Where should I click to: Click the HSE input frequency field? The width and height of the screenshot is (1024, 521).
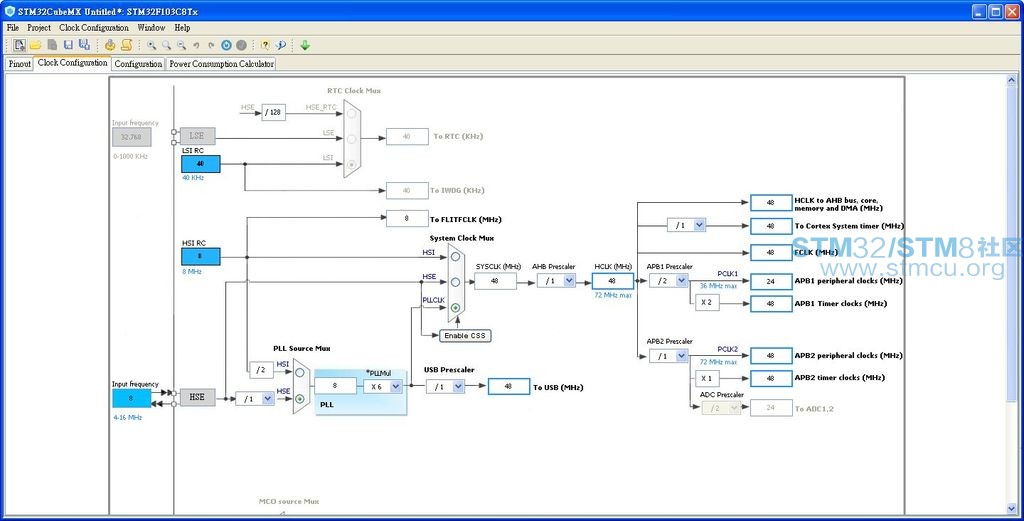(x=131, y=398)
